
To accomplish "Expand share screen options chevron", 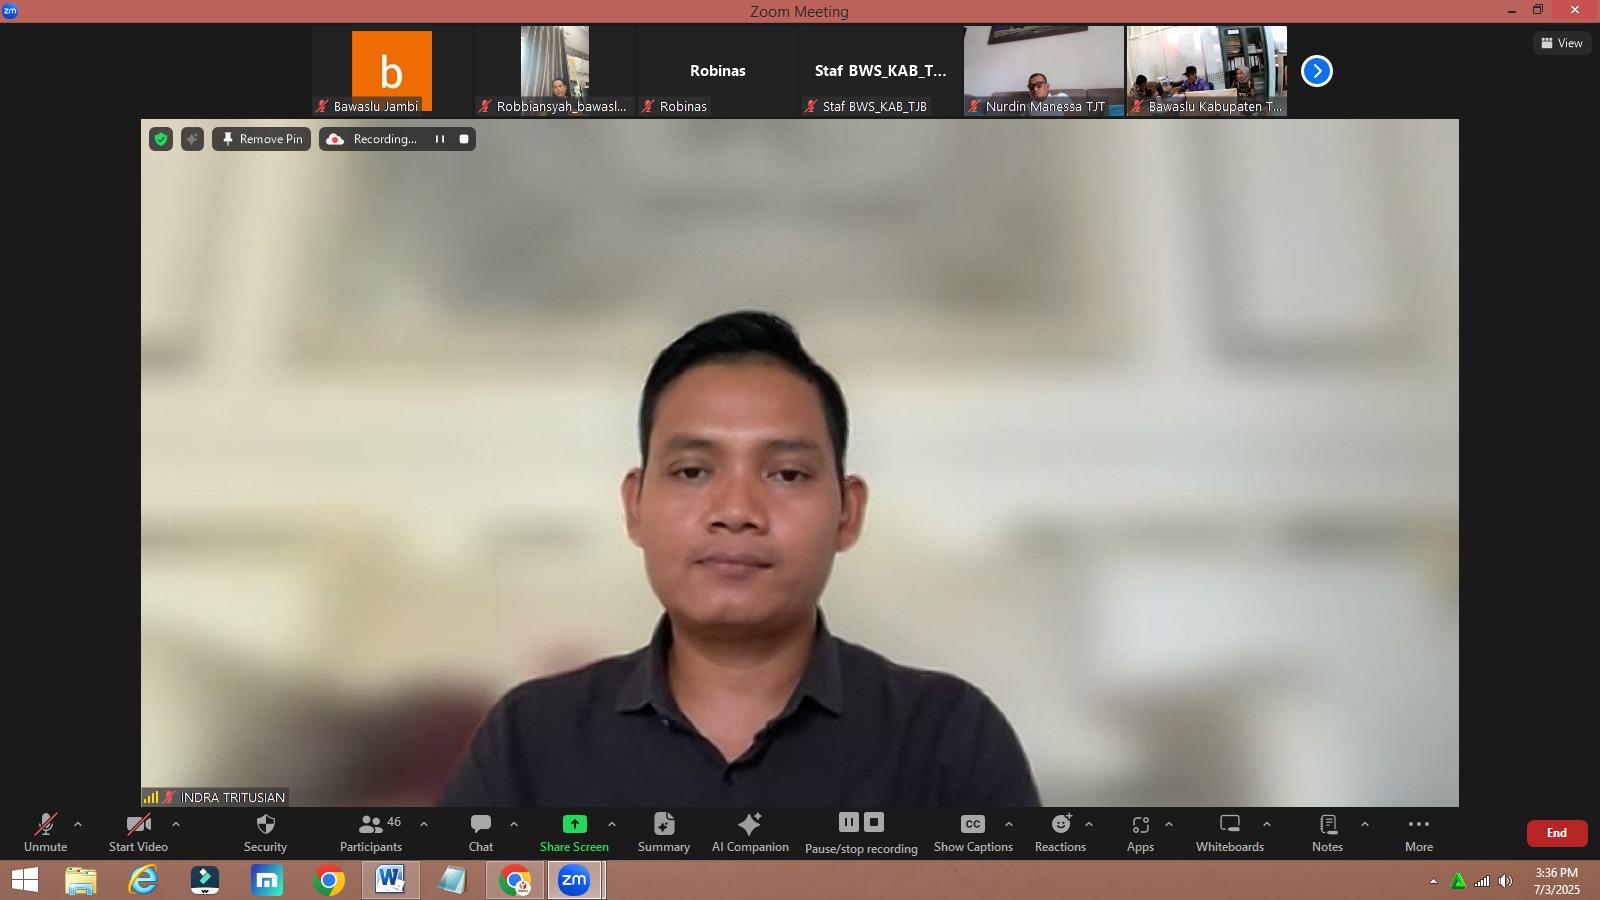I will (612, 825).
